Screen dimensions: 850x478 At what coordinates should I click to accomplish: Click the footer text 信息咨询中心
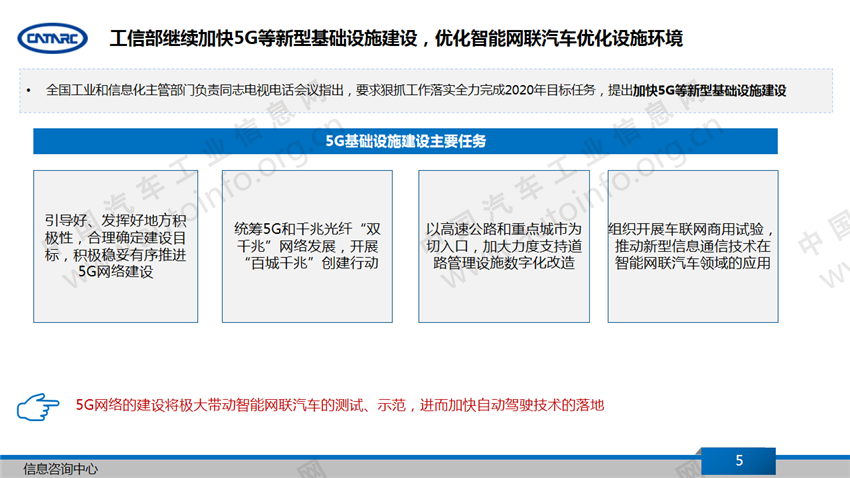[61, 469]
